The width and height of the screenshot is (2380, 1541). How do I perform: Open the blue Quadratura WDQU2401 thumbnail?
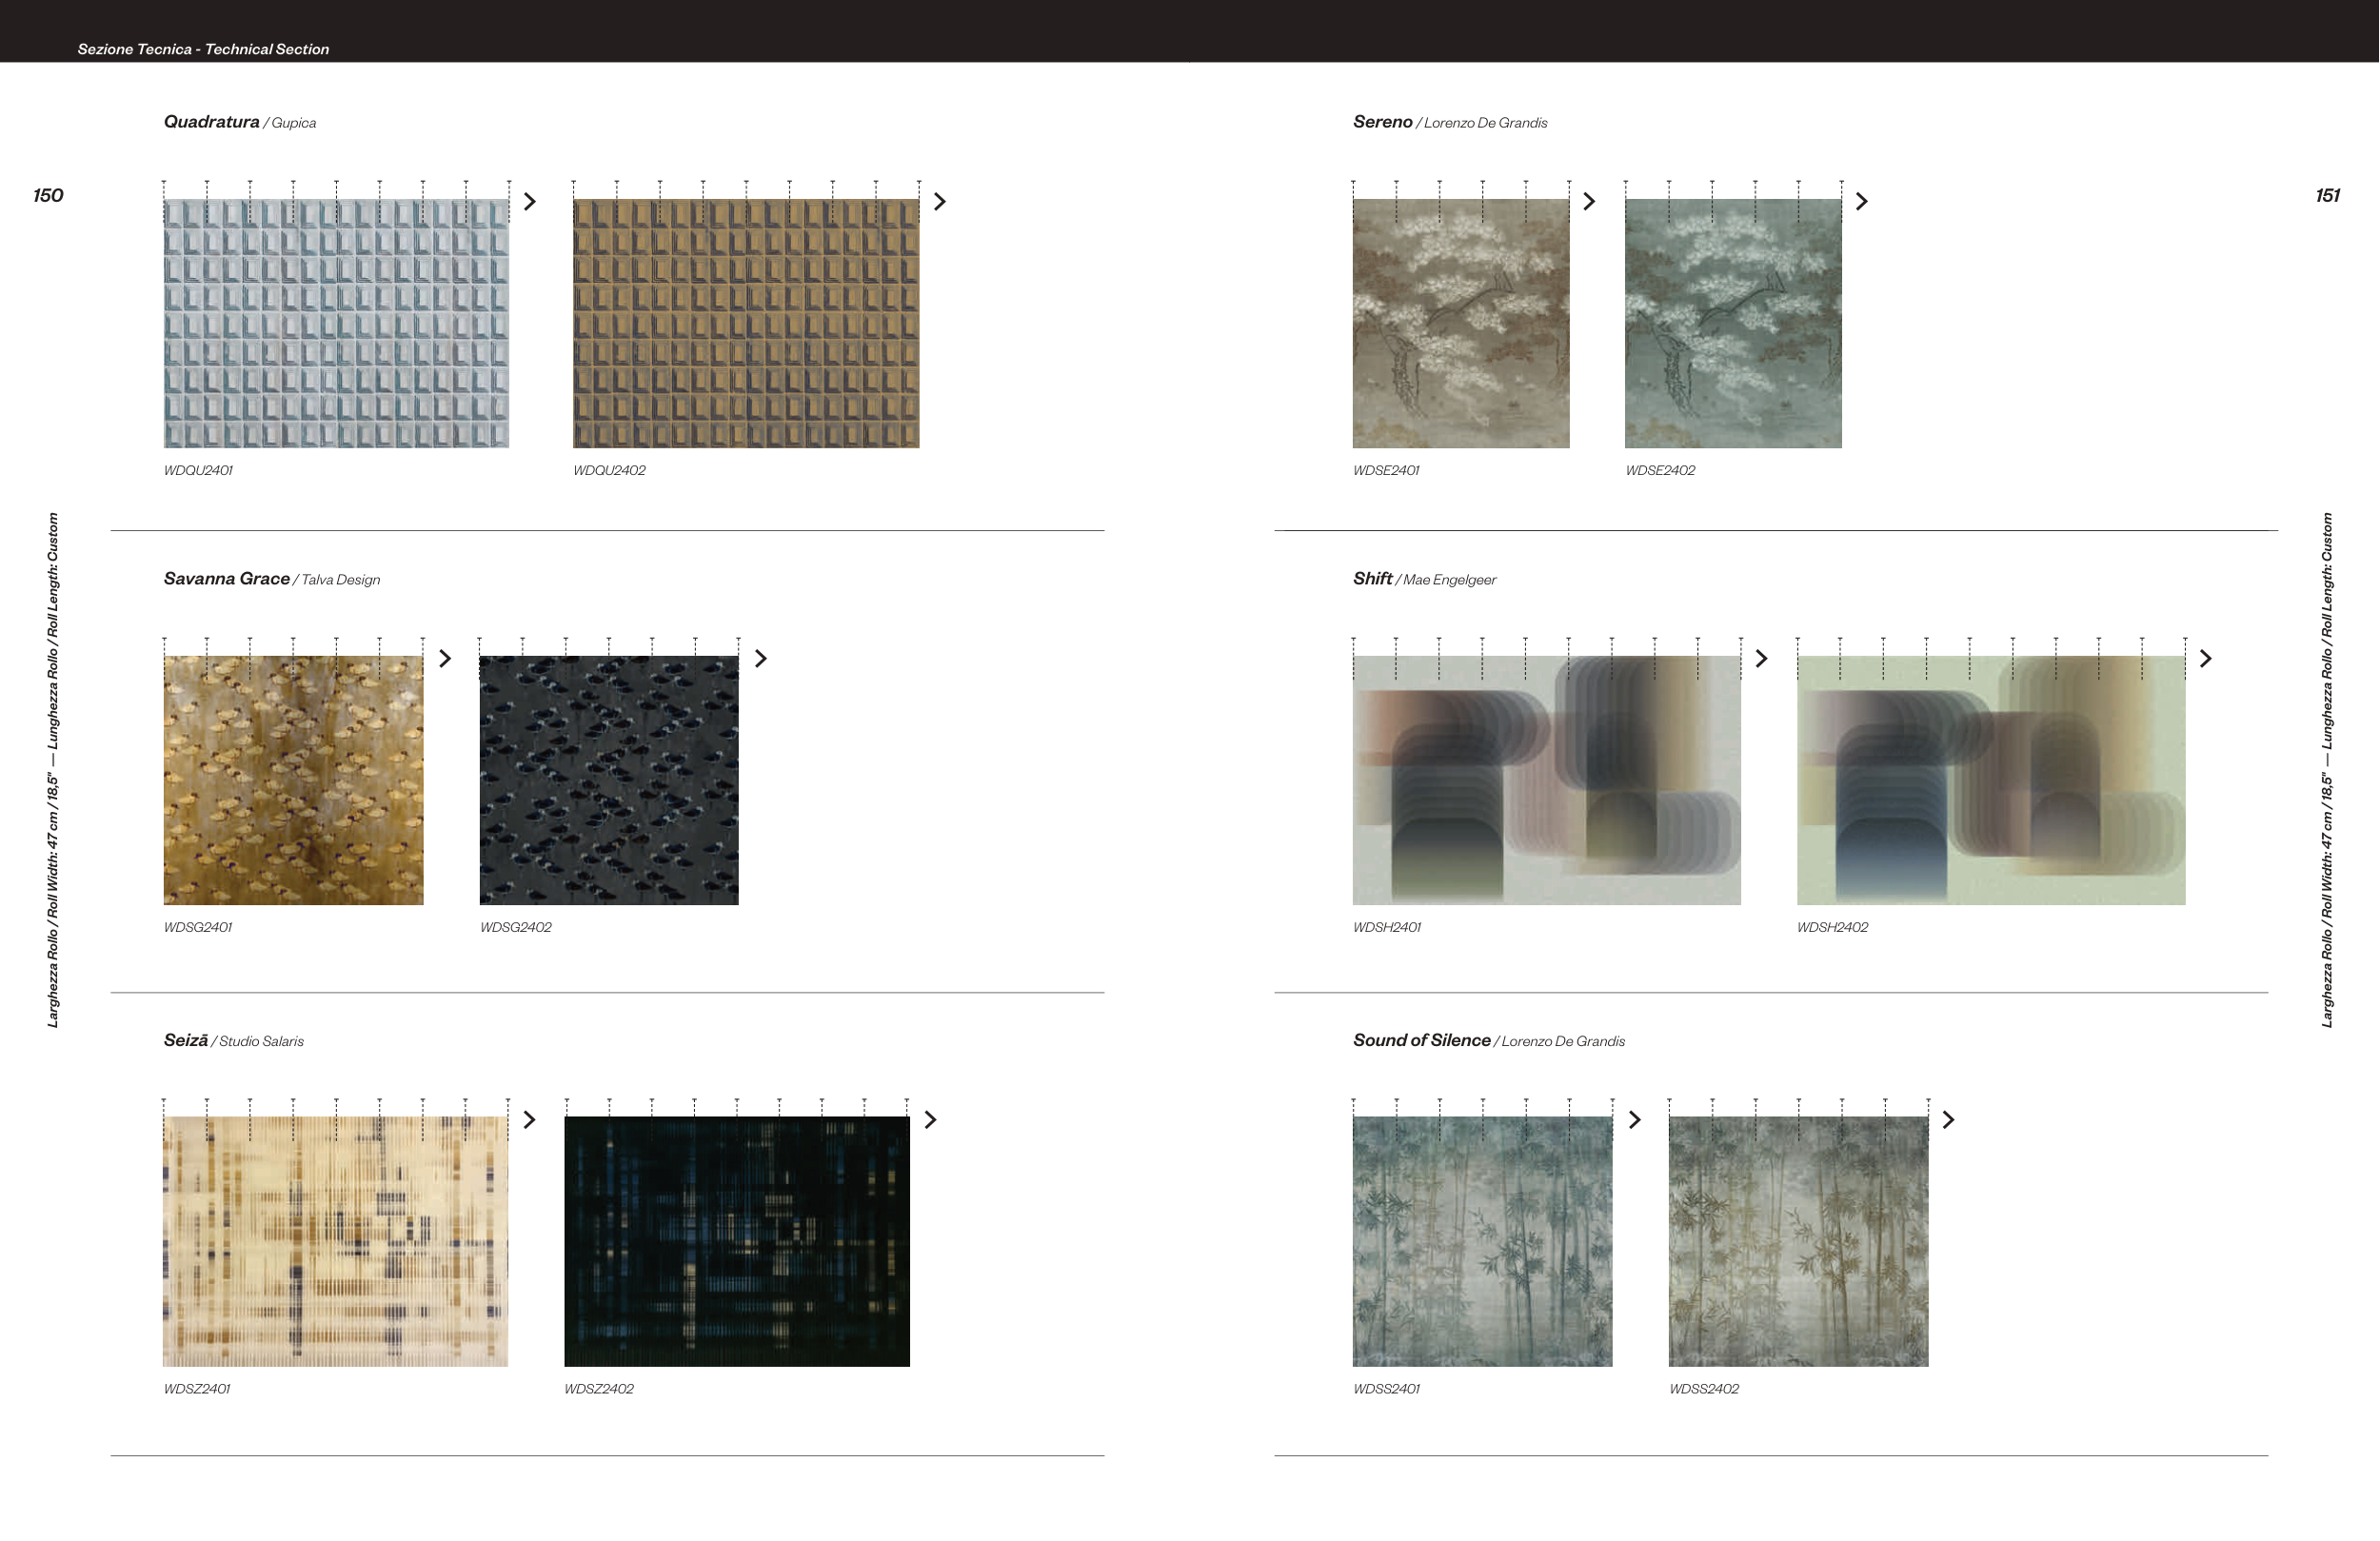336,323
